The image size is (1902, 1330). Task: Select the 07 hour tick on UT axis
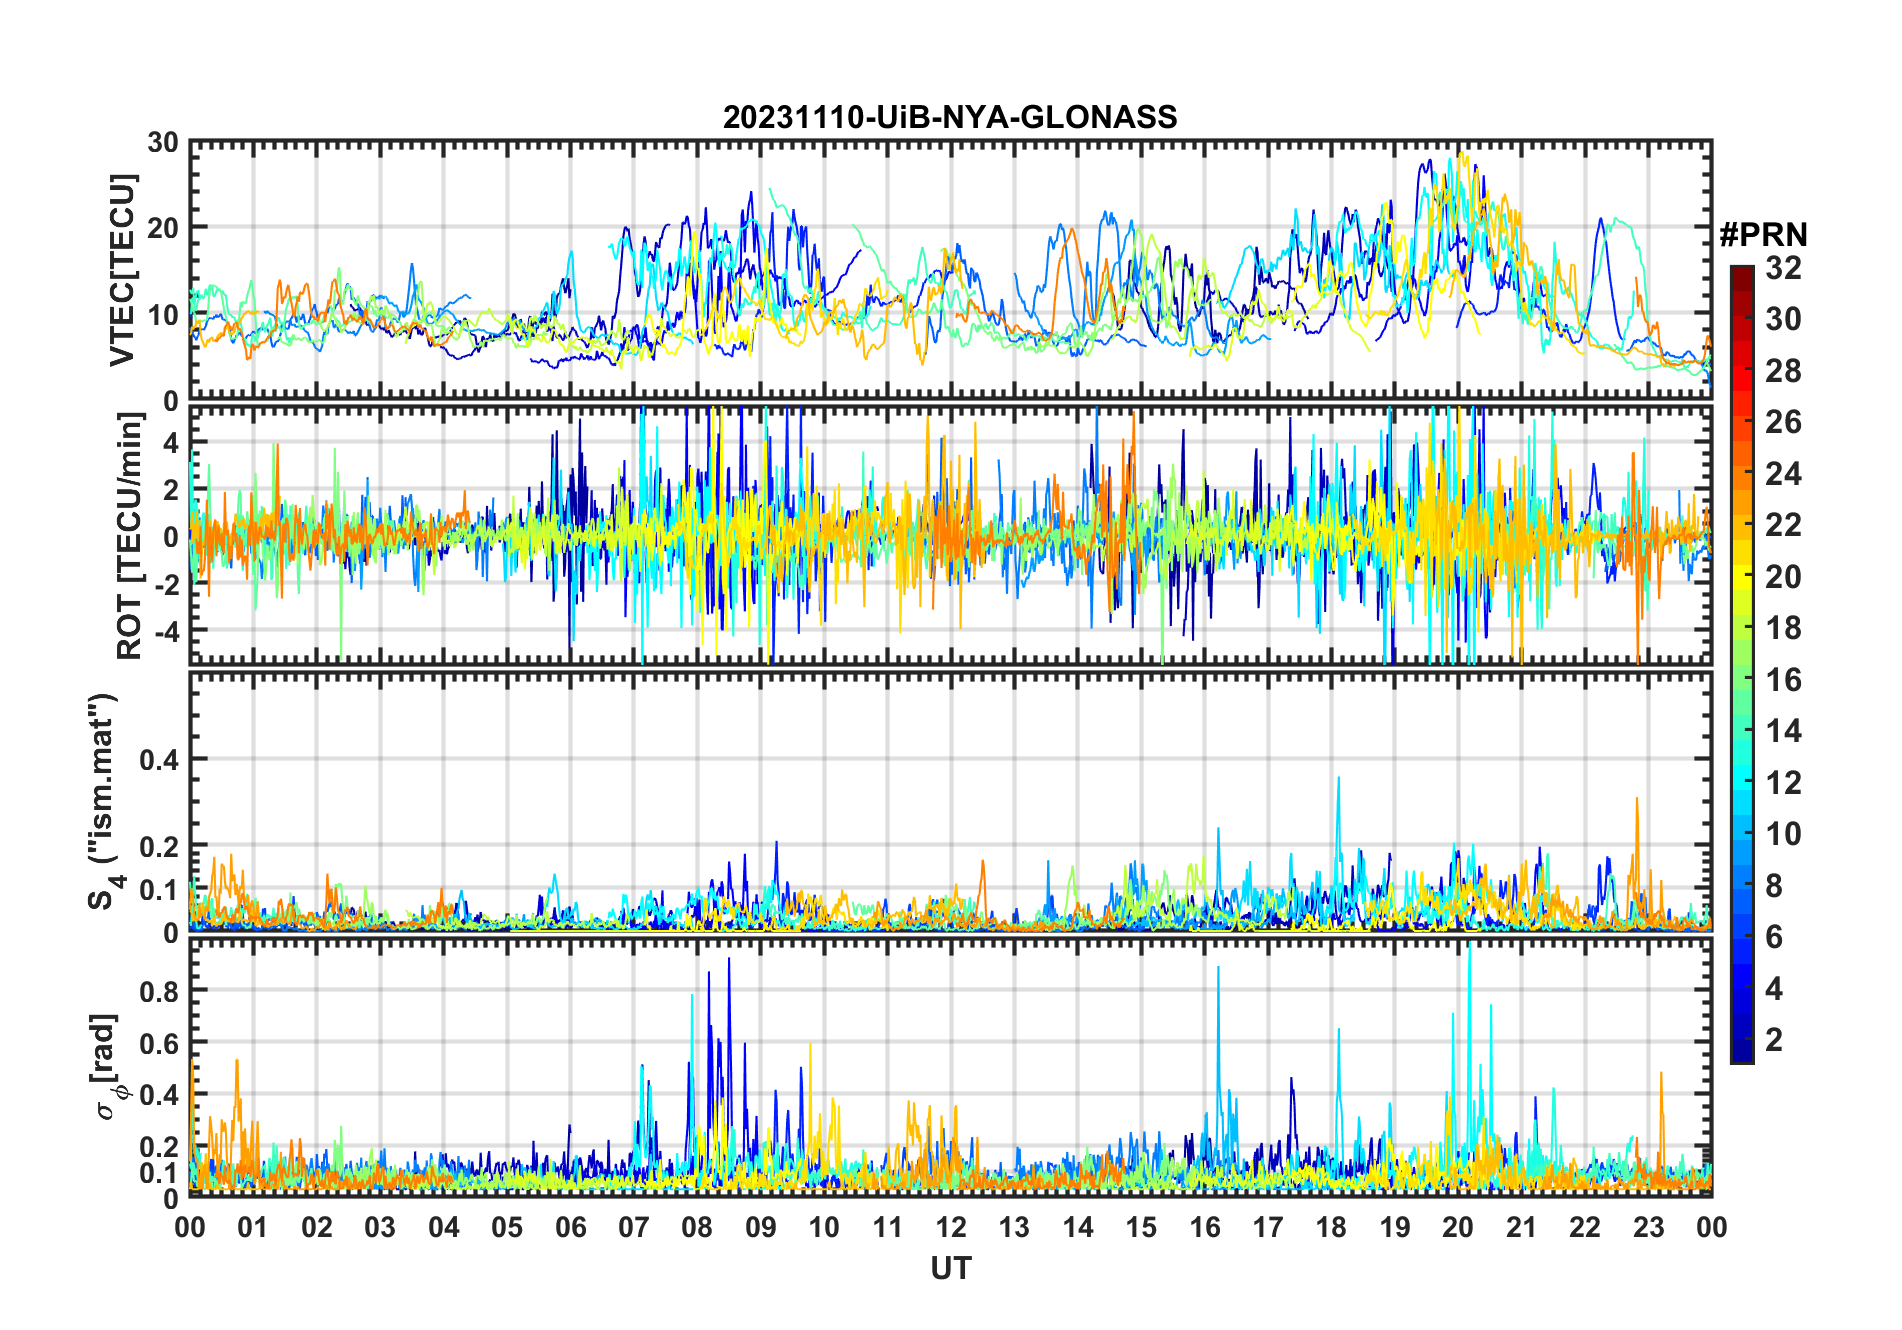coord(634,1227)
